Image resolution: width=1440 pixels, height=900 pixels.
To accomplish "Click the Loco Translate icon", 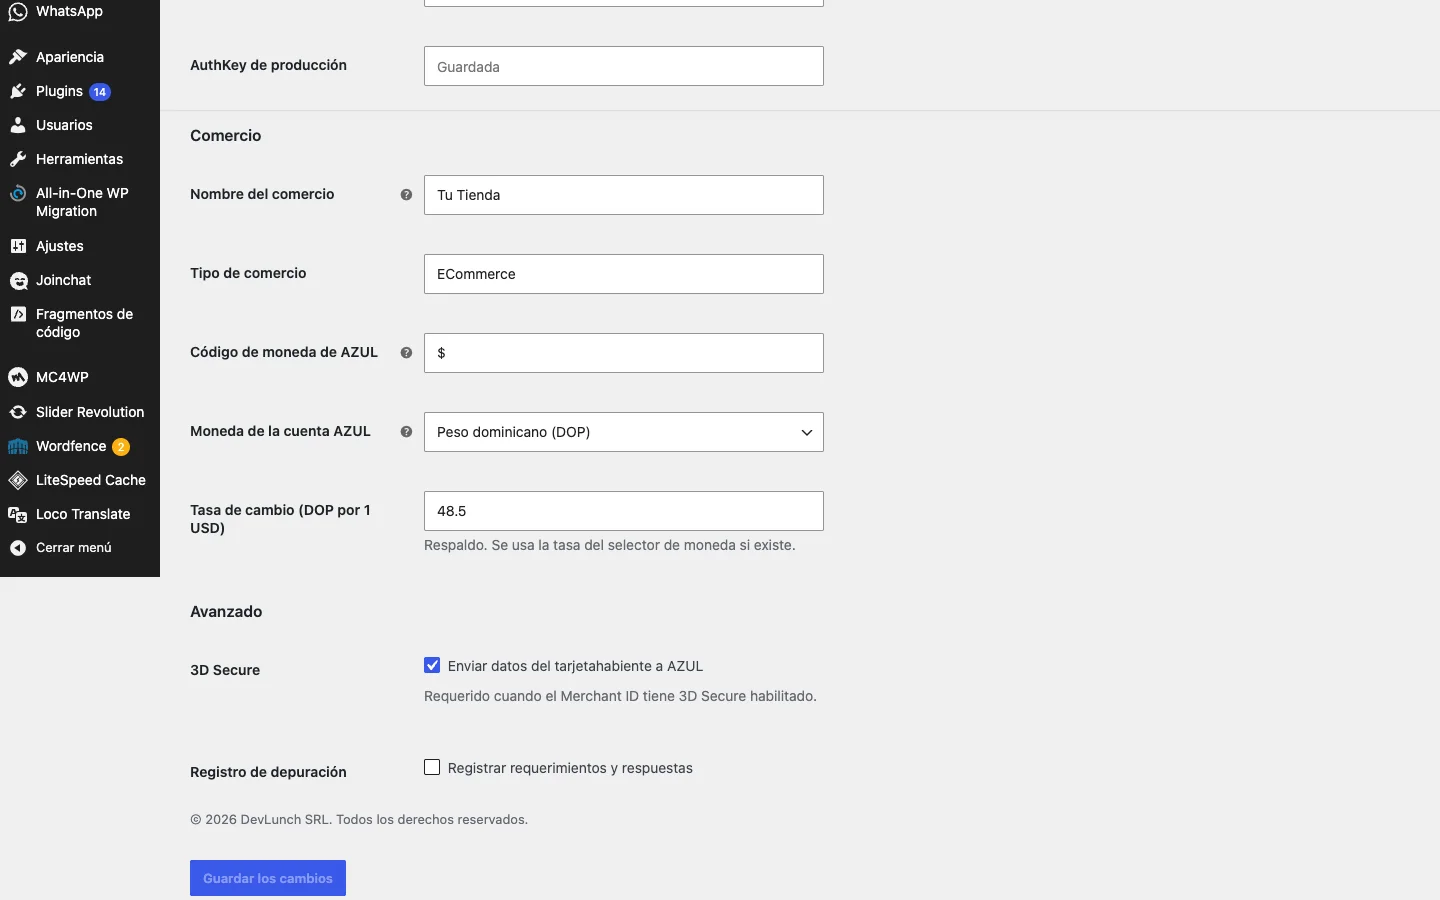I will 18,514.
